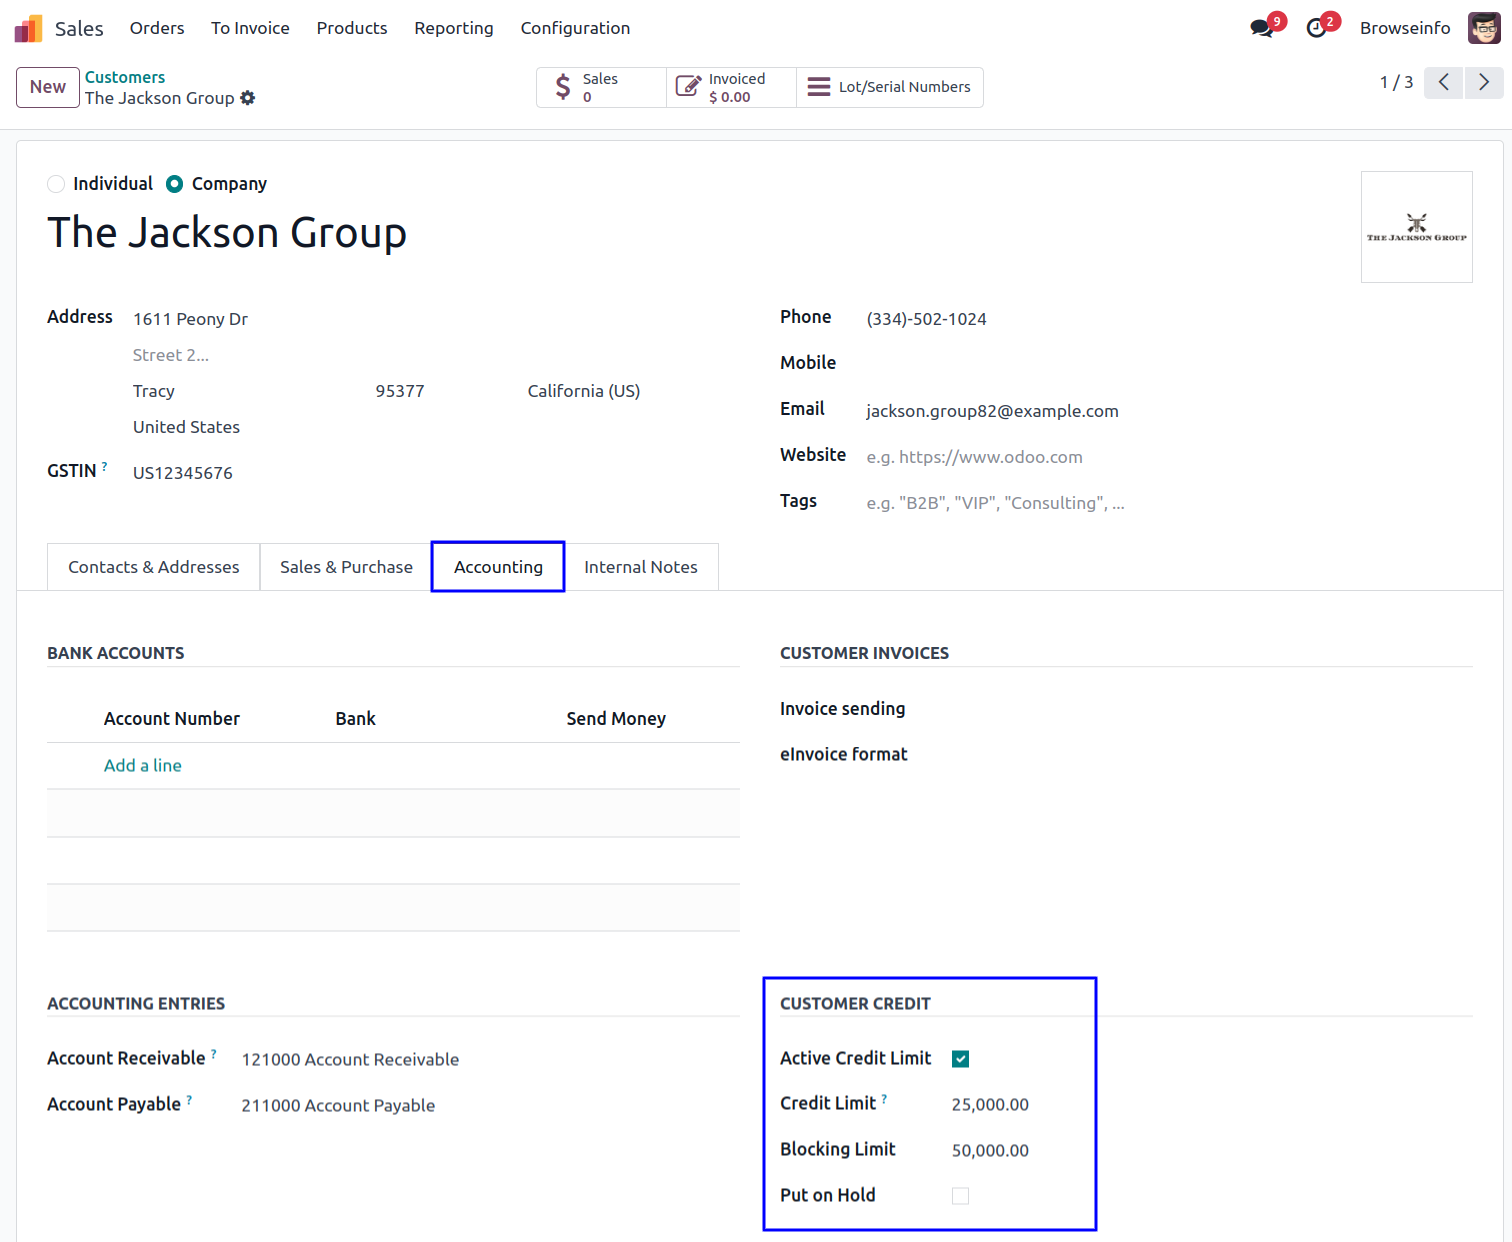Click Add a line under Bank Accounts

(x=143, y=765)
